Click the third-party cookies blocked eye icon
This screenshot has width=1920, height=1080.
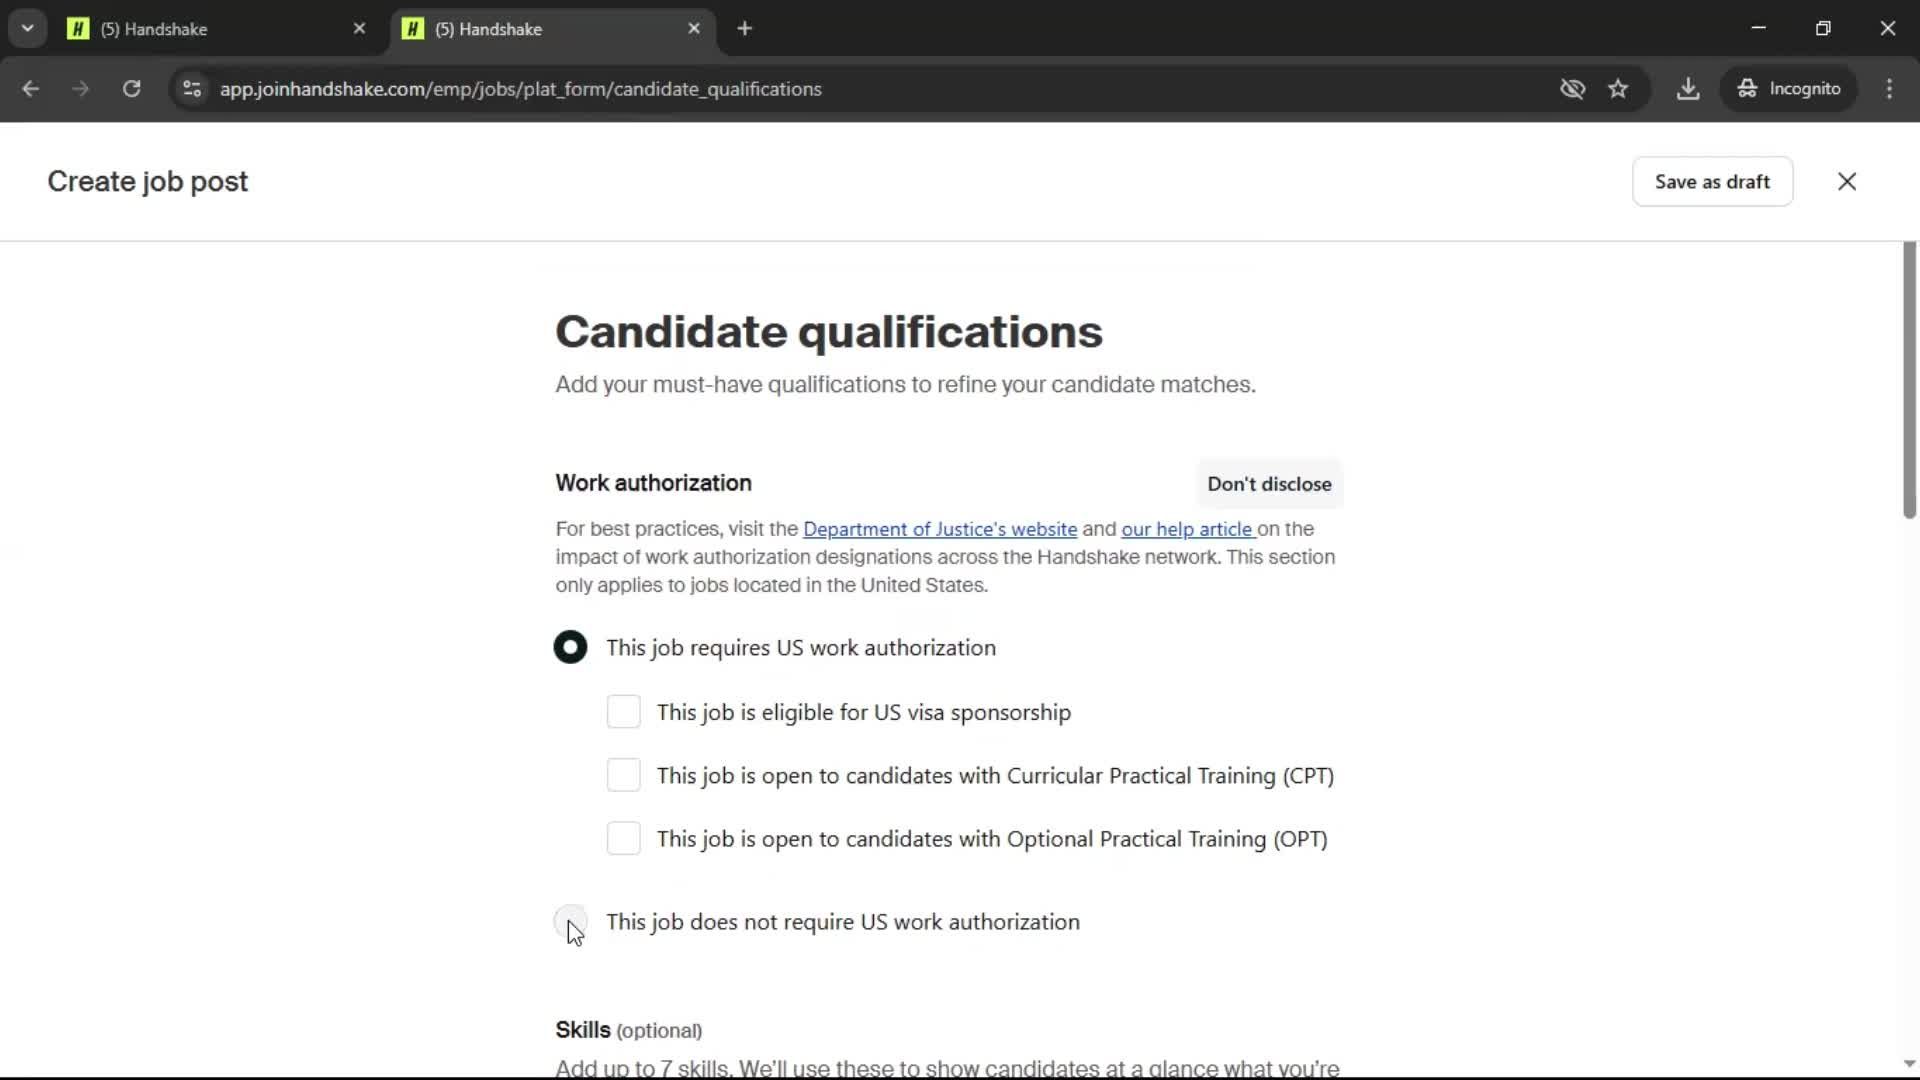pos(1572,88)
